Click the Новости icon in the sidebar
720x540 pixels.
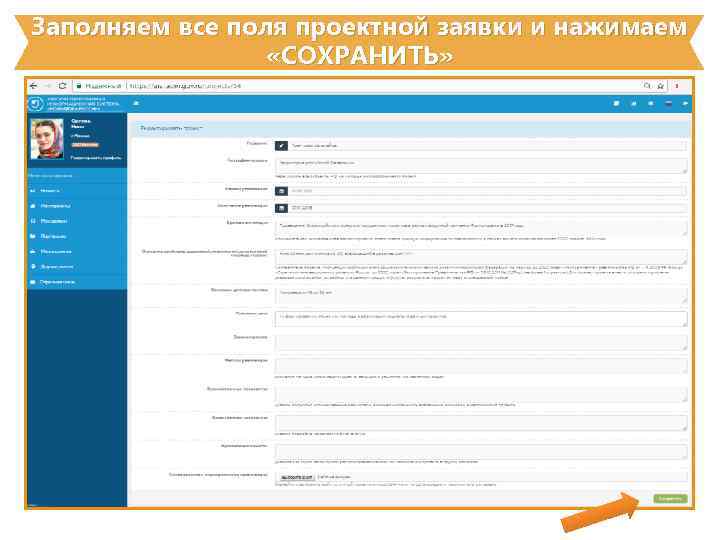click(33, 191)
